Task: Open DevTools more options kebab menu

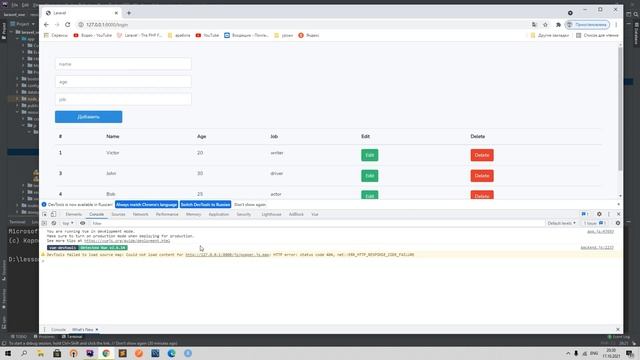Action: 609,214
